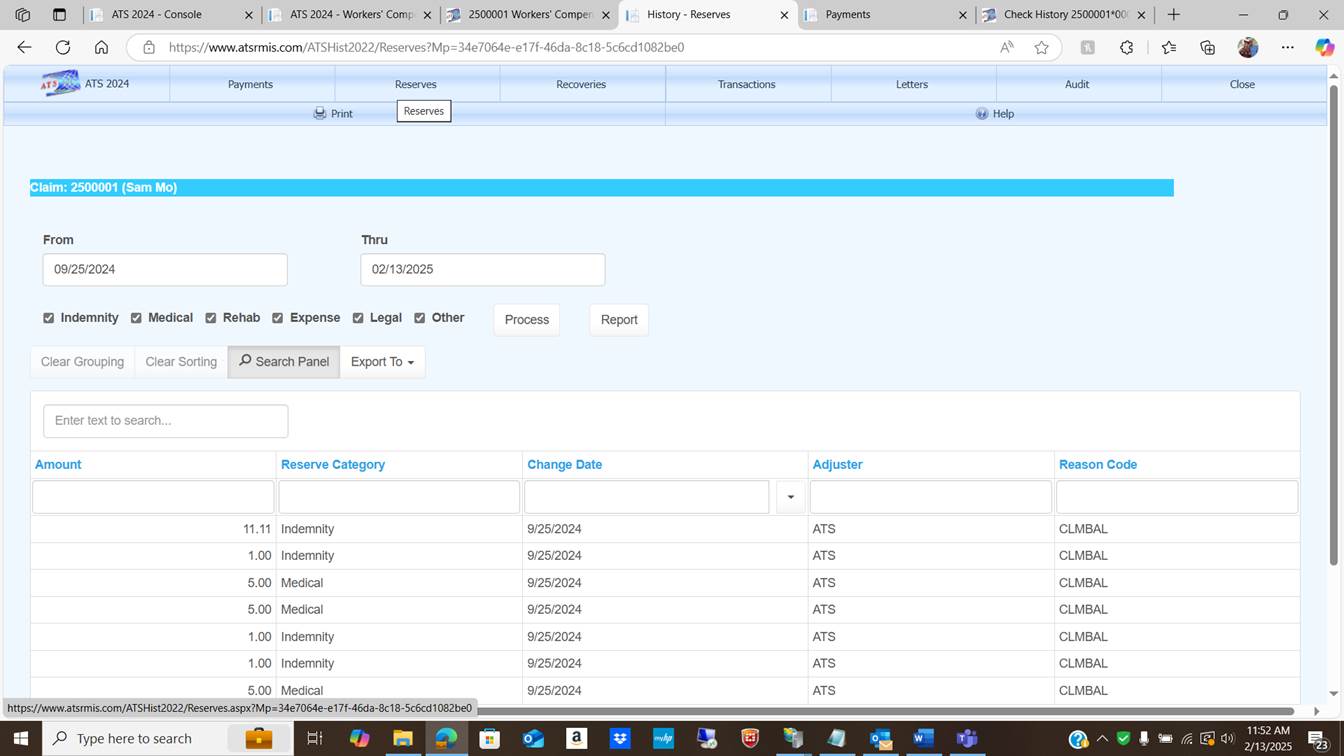Open browser extensions puzzle icon
The width and height of the screenshot is (1344, 756).
point(1127,47)
